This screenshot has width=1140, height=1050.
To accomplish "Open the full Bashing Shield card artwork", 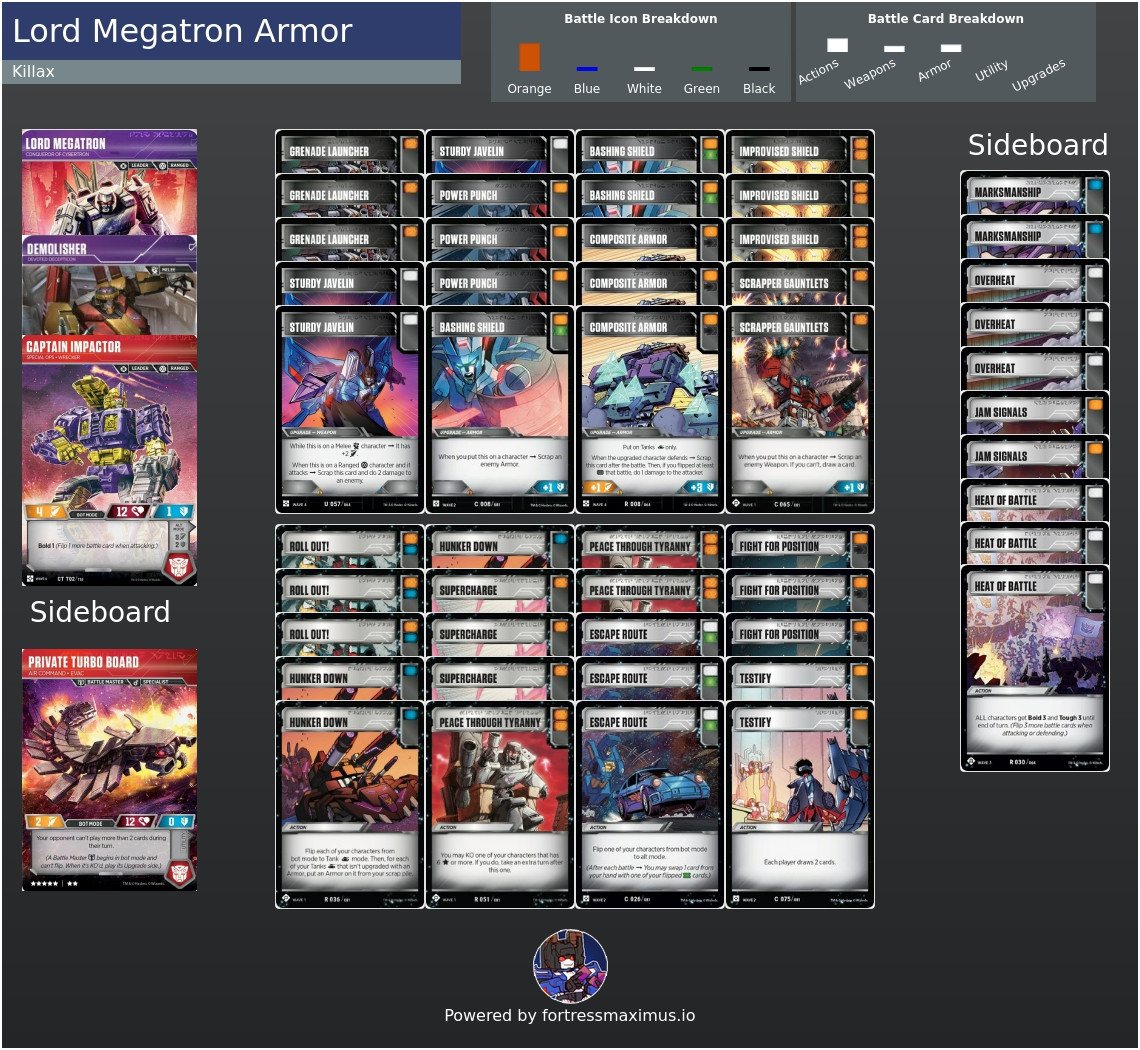I will [499, 382].
